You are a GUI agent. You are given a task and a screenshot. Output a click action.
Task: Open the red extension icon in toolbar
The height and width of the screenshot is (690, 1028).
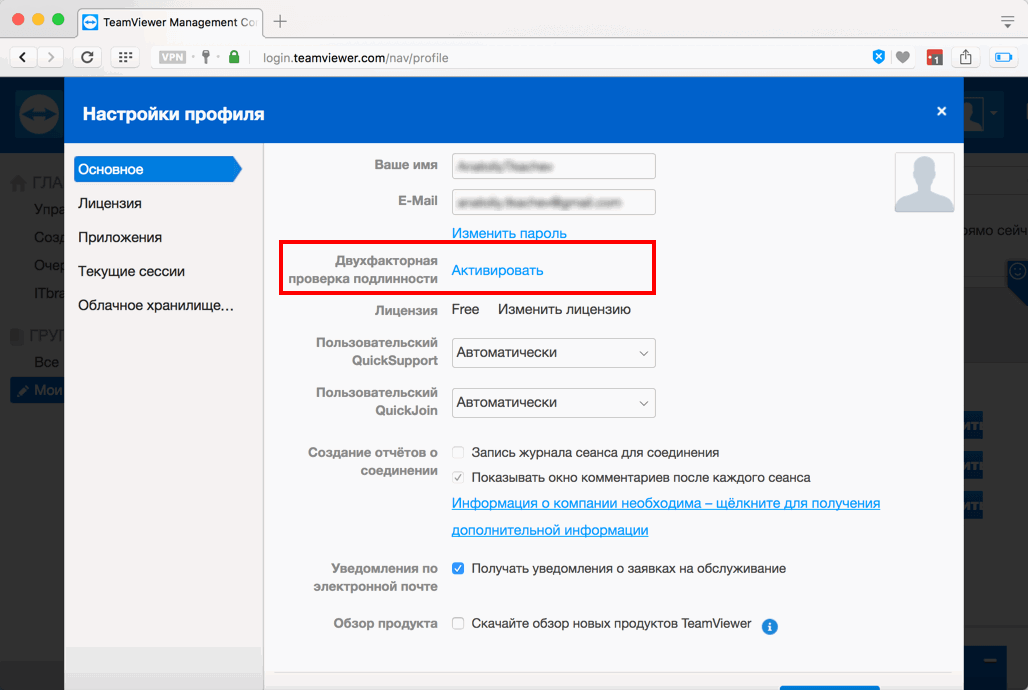click(x=934, y=58)
